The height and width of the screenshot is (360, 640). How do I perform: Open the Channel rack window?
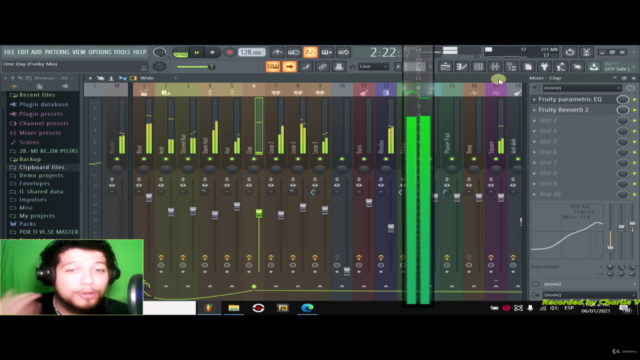(478, 67)
